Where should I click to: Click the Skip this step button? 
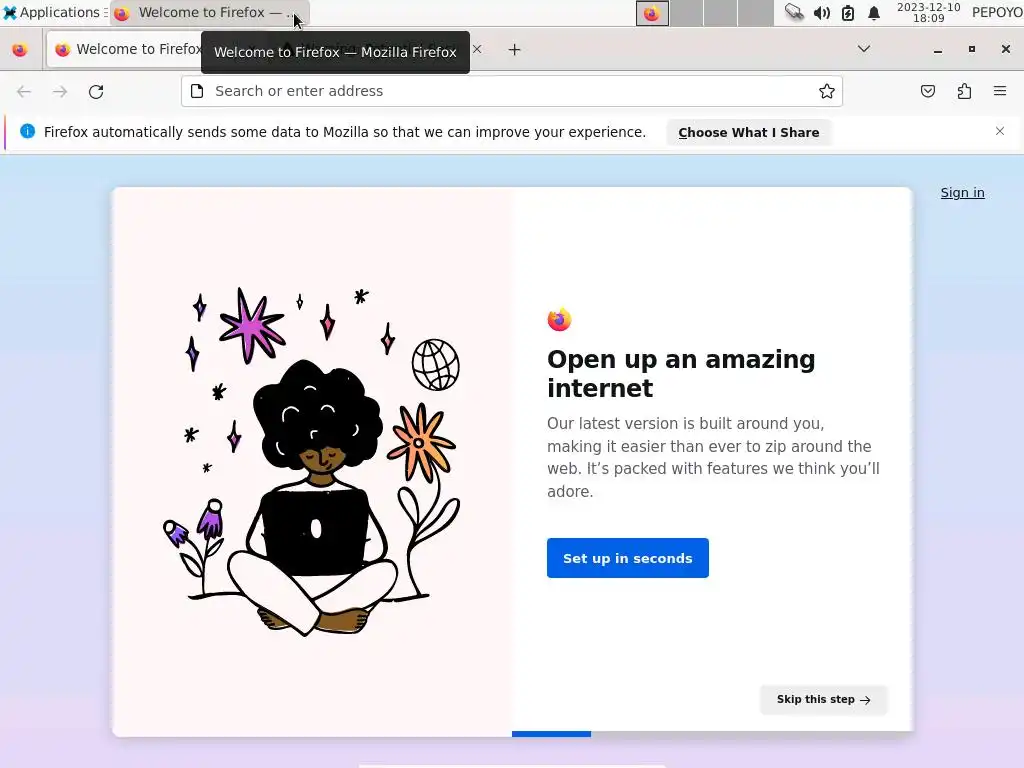pos(824,699)
